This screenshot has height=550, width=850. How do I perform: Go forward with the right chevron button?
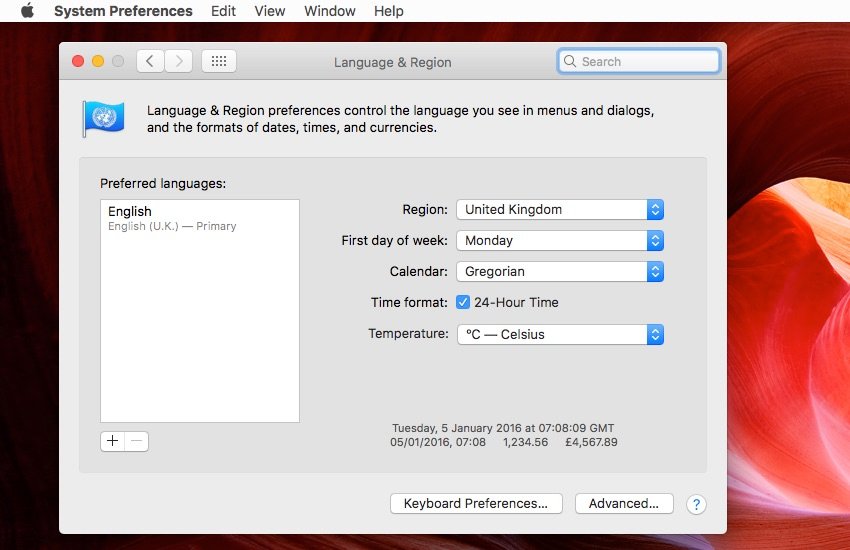click(179, 61)
